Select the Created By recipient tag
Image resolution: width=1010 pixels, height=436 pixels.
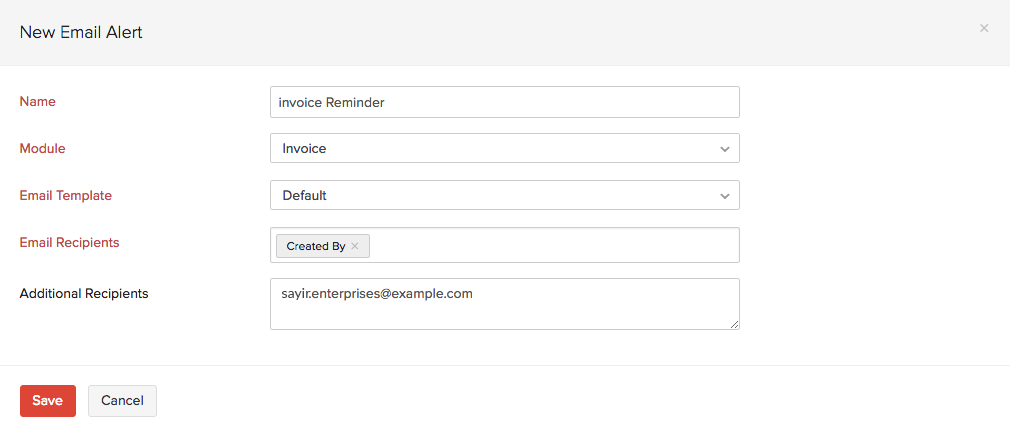click(315, 246)
